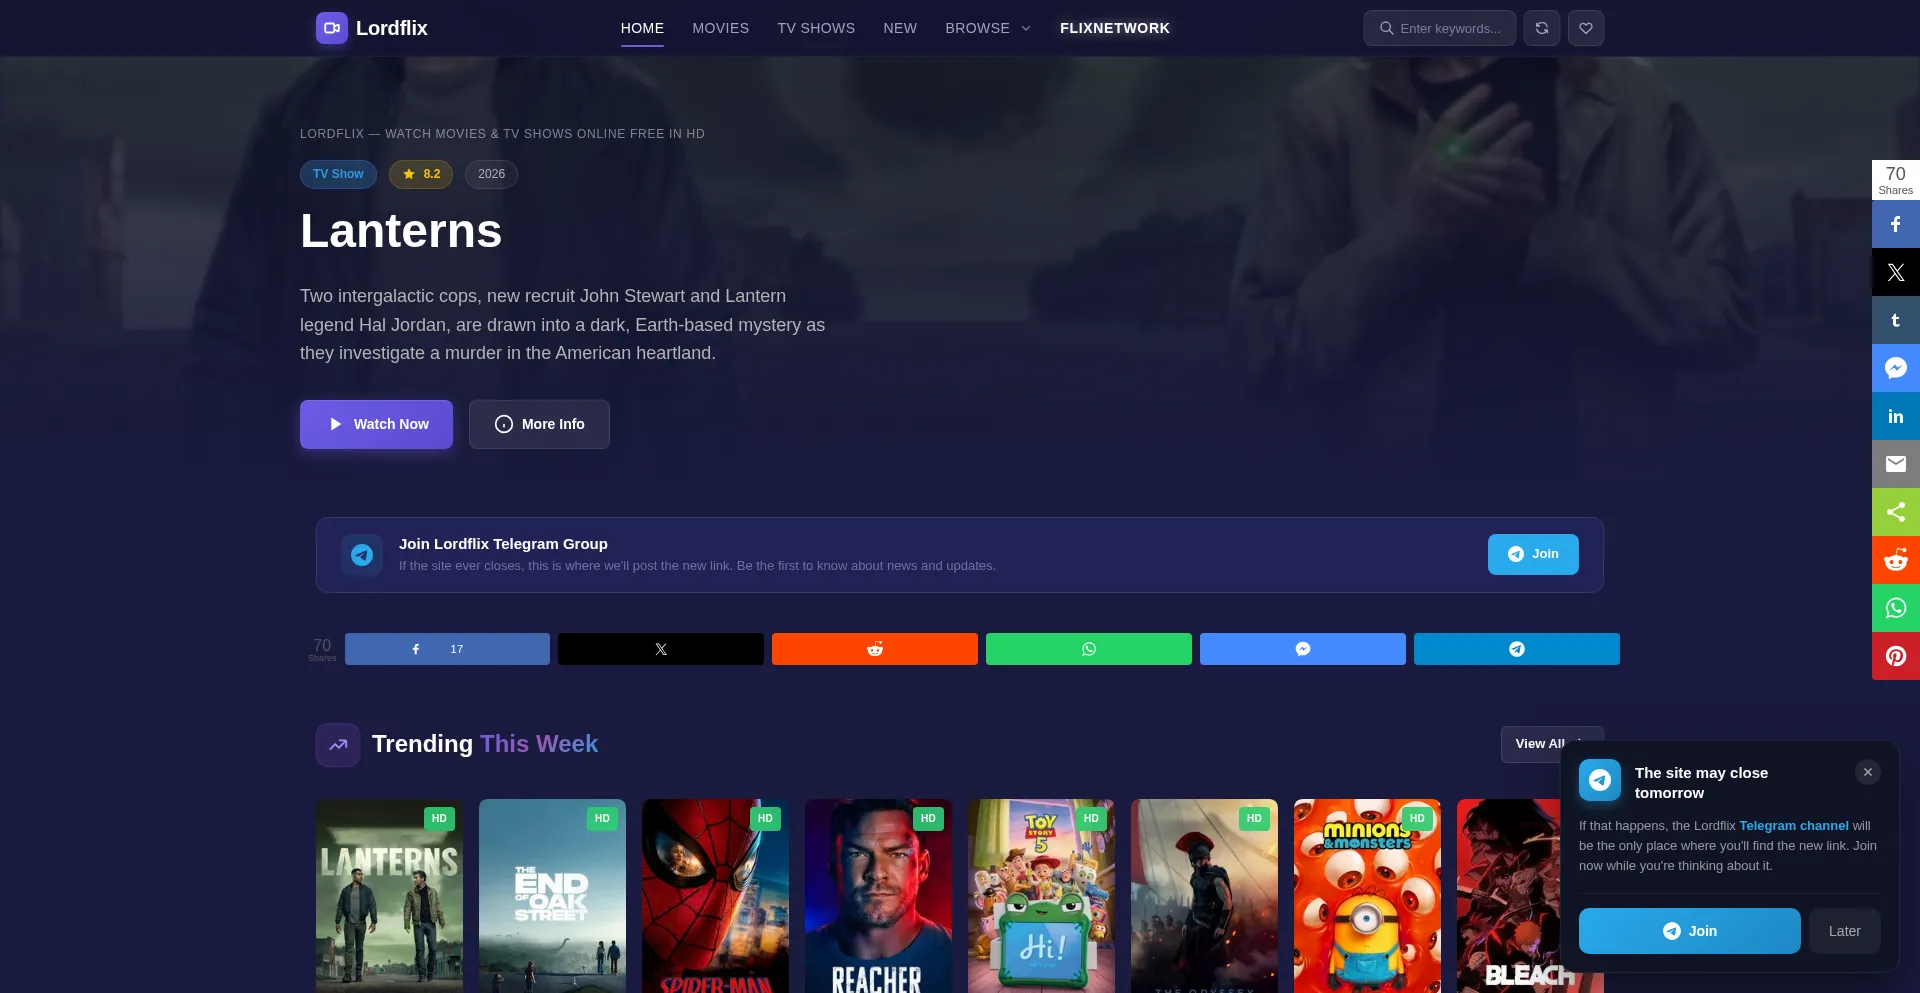Click More Info for Lanterns
Image resolution: width=1920 pixels, height=993 pixels.
point(539,424)
